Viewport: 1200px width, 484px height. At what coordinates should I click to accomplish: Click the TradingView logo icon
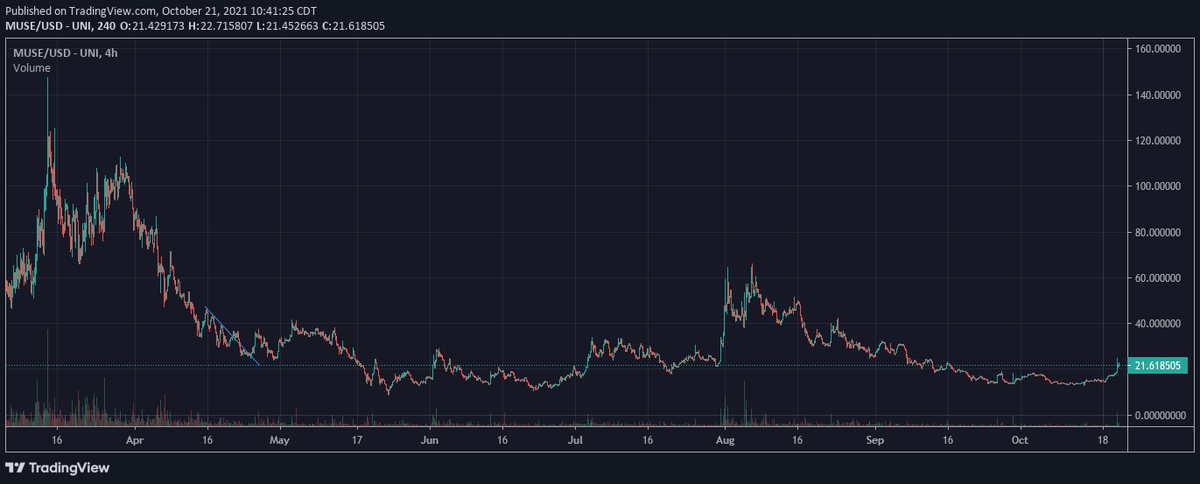(15, 467)
